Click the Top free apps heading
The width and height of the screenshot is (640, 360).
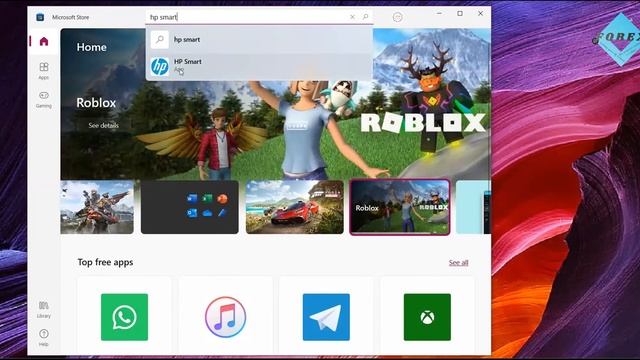coord(105,262)
